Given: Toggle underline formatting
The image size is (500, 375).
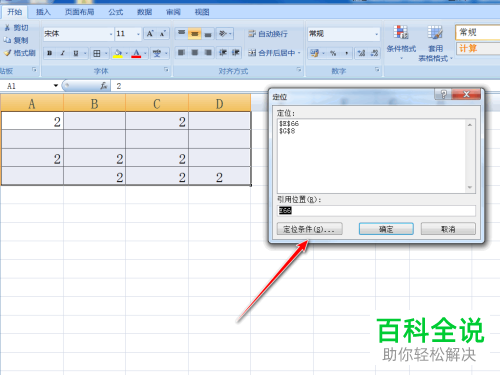Looking at the screenshot, I should pyautogui.click(x=76, y=53).
